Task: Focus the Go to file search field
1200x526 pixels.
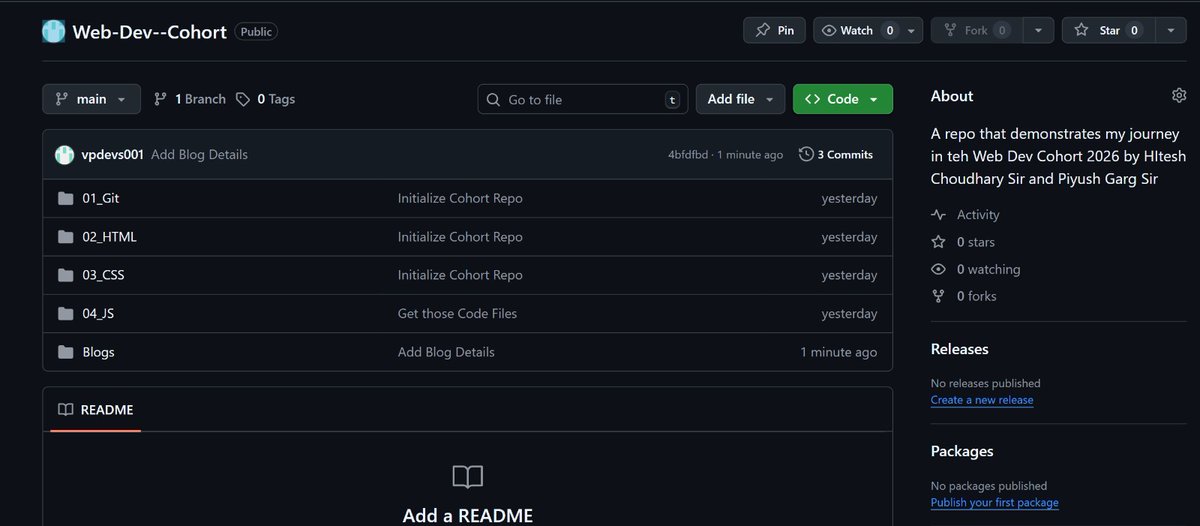Action: pyautogui.click(x=583, y=99)
